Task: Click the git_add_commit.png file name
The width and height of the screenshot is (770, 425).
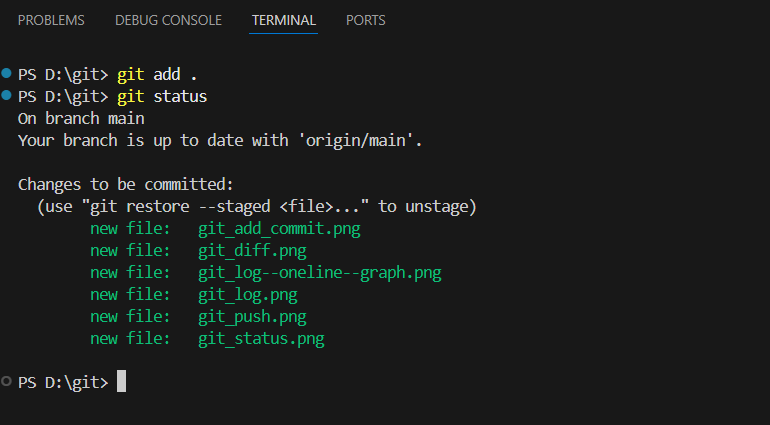Action: coord(279,228)
